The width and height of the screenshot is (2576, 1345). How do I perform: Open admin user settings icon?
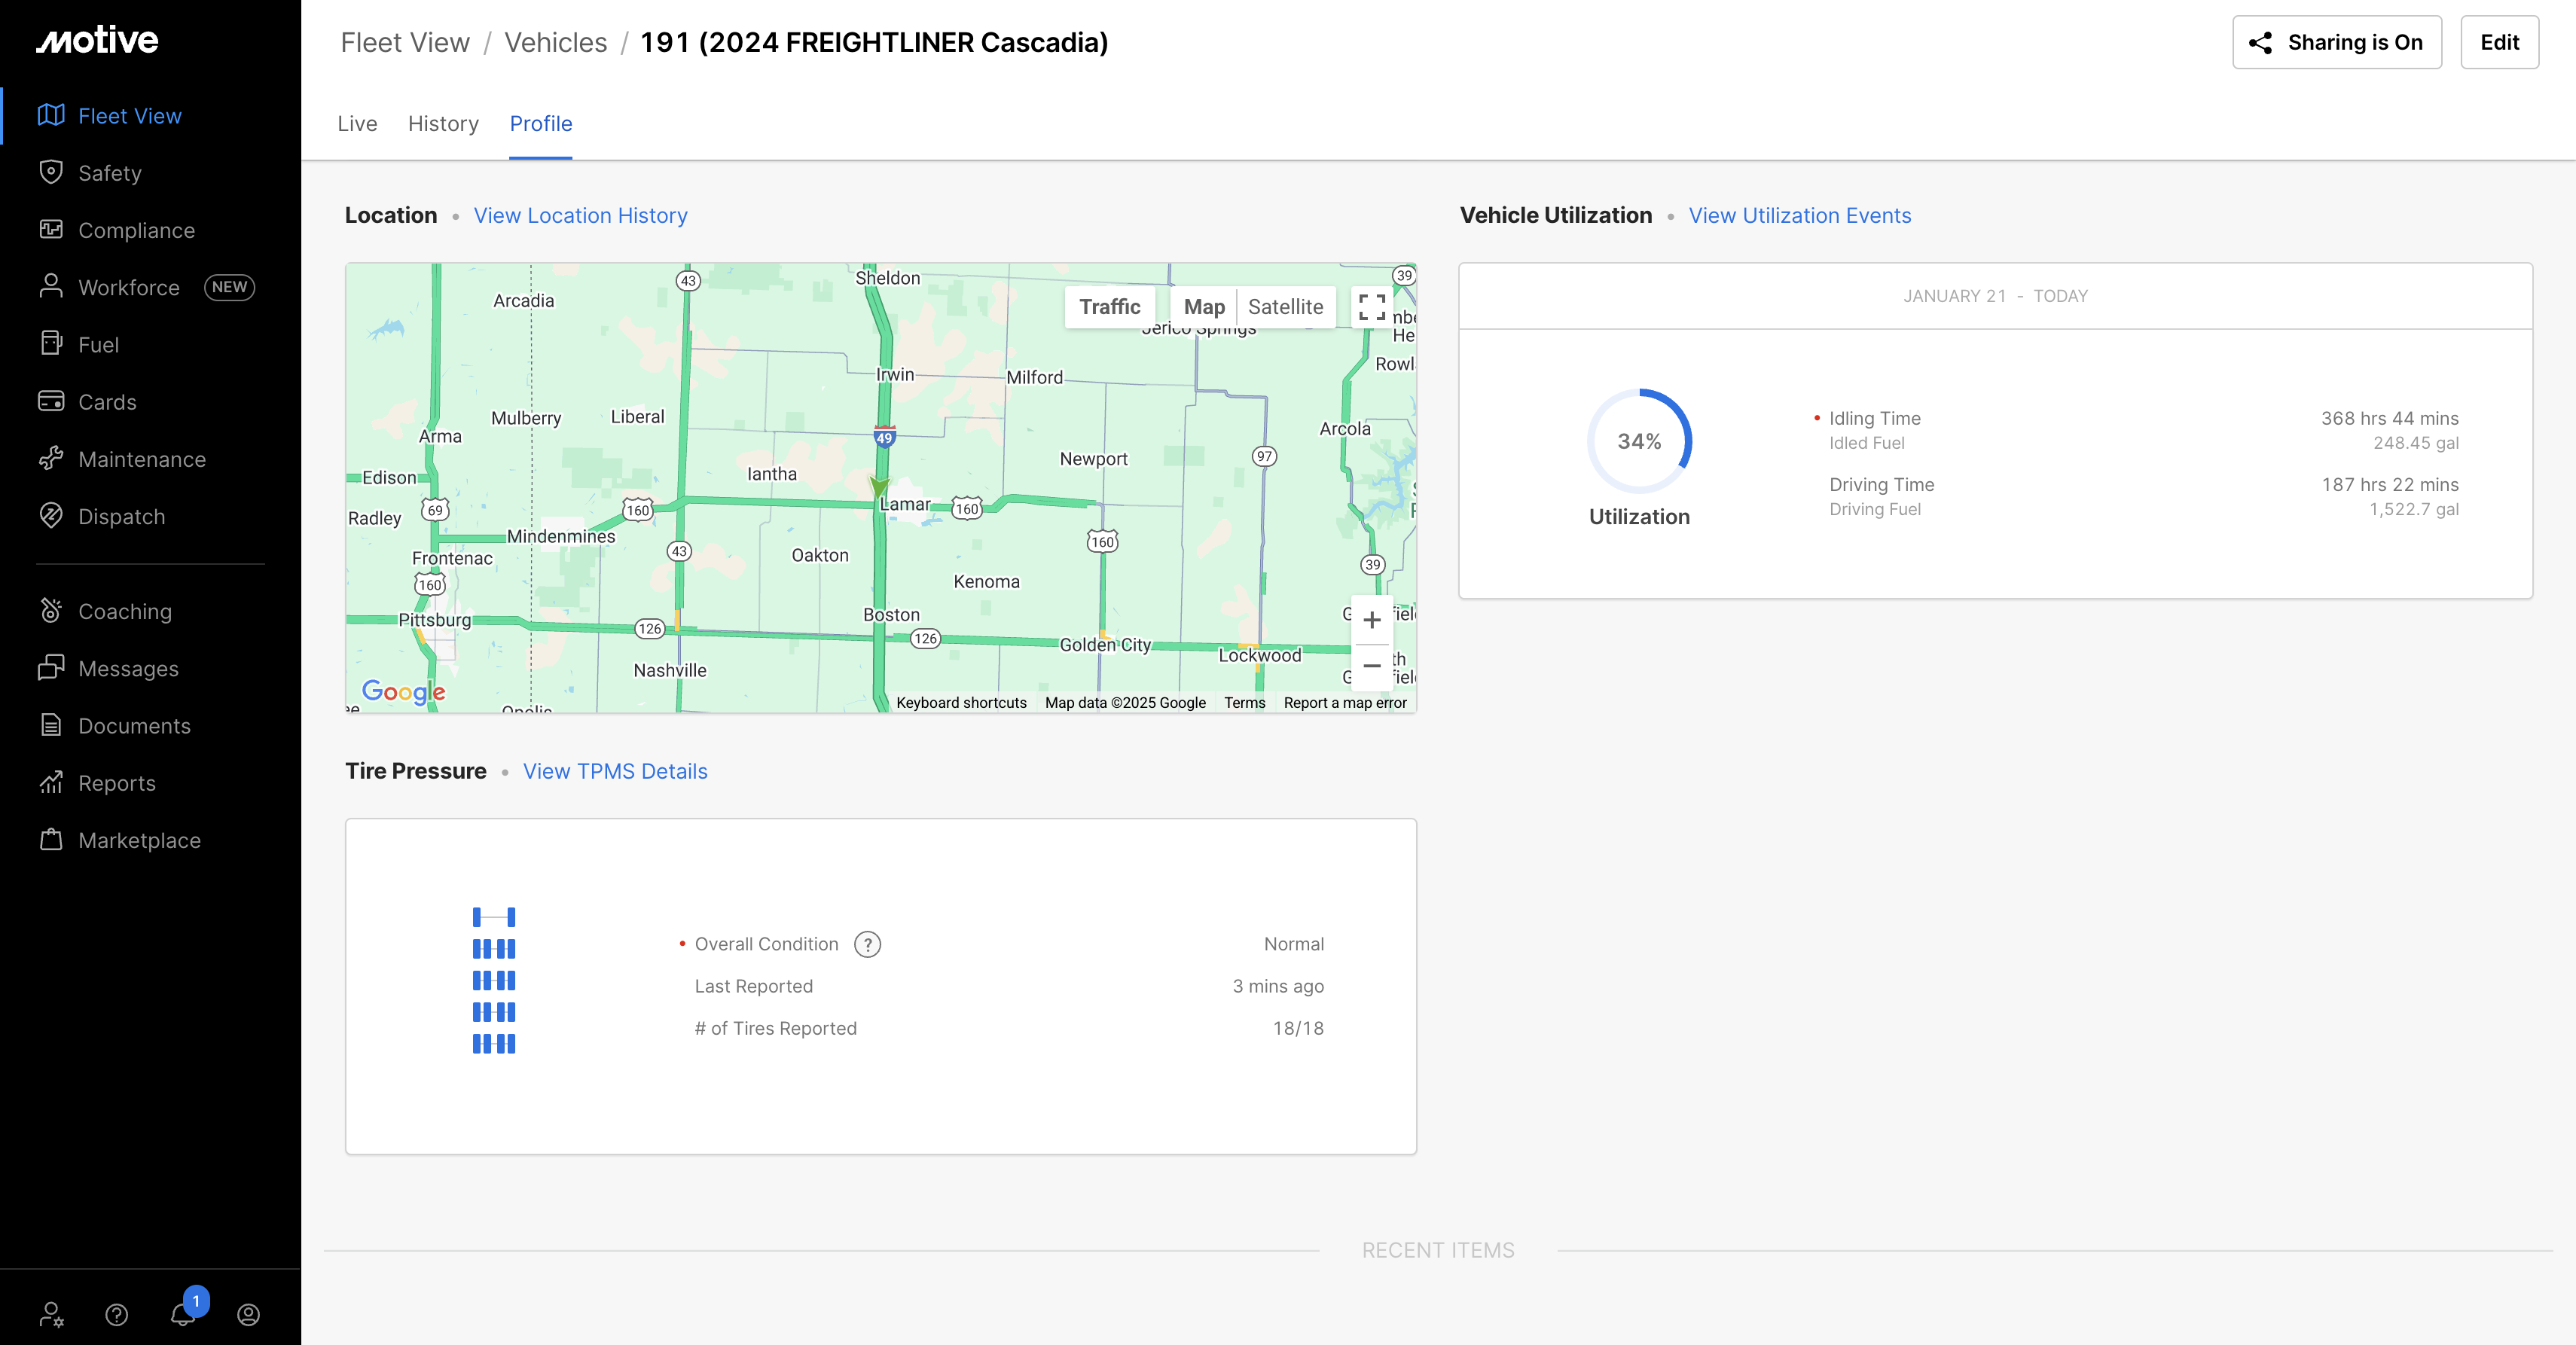click(51, 1314)
